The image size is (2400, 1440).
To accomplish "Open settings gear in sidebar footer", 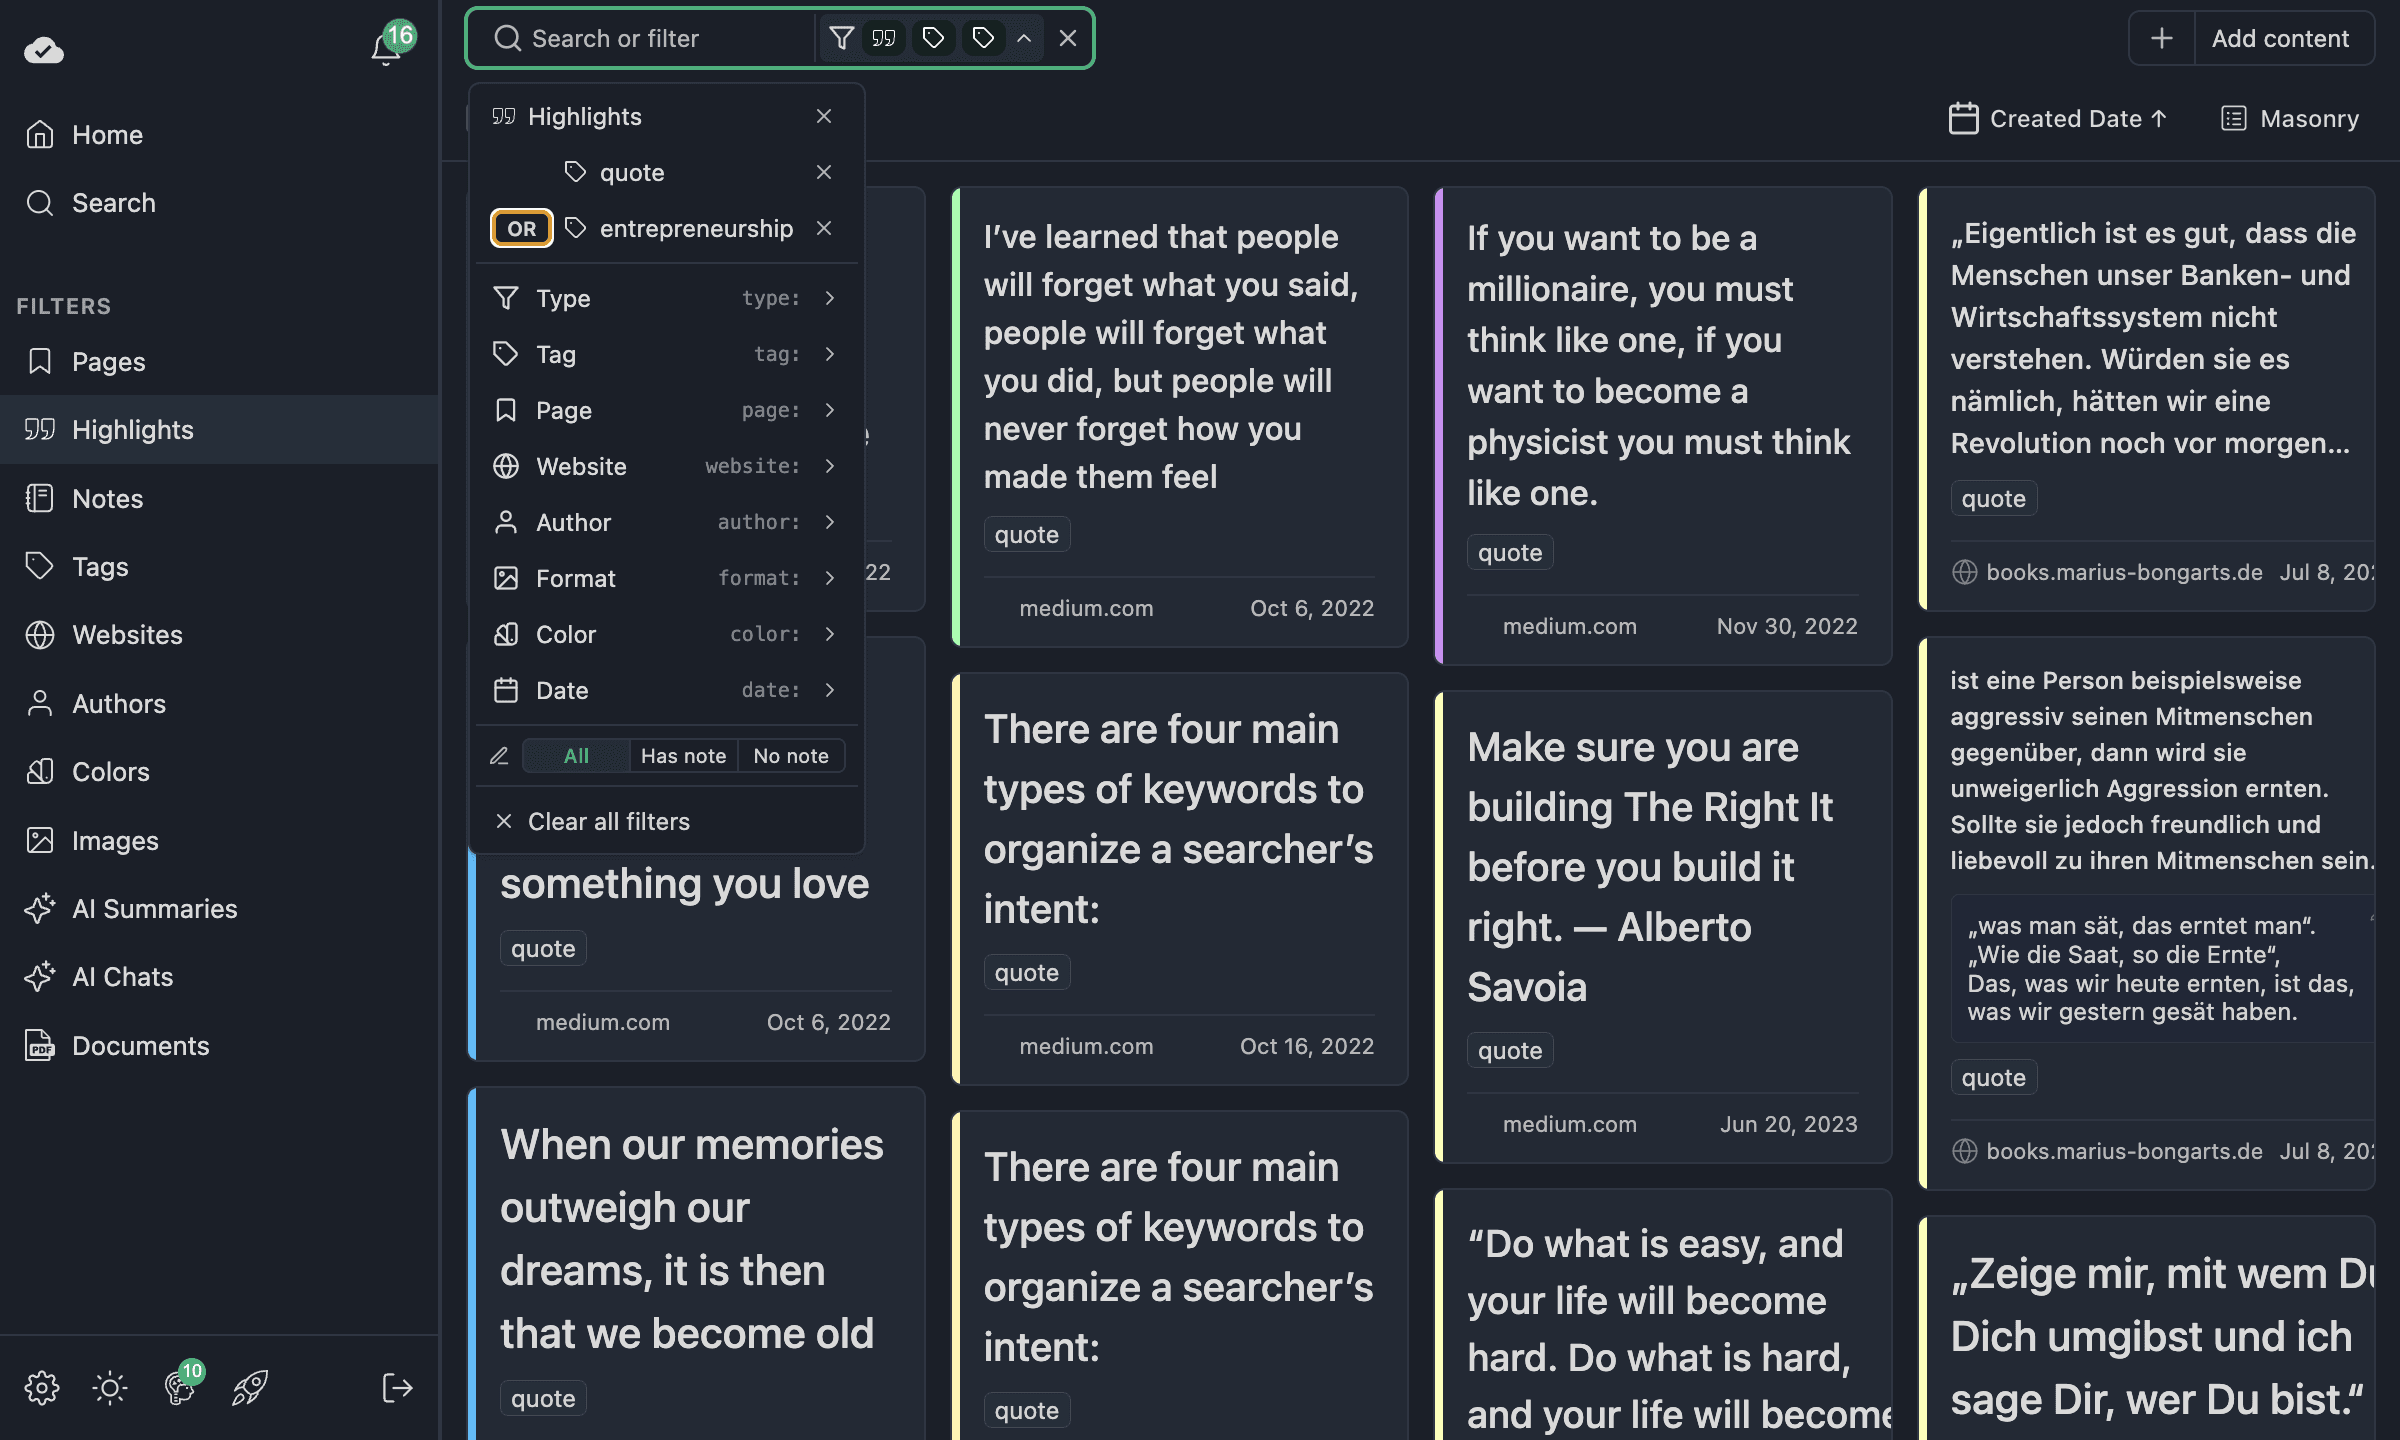I will tap(42, 1387).
